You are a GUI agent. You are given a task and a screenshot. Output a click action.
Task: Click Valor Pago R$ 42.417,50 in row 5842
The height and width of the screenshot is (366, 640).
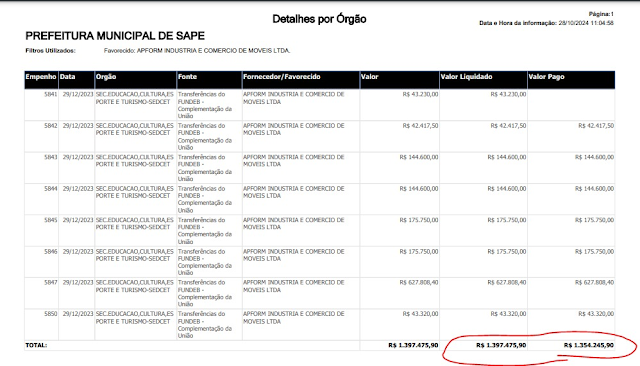[596, 126]
